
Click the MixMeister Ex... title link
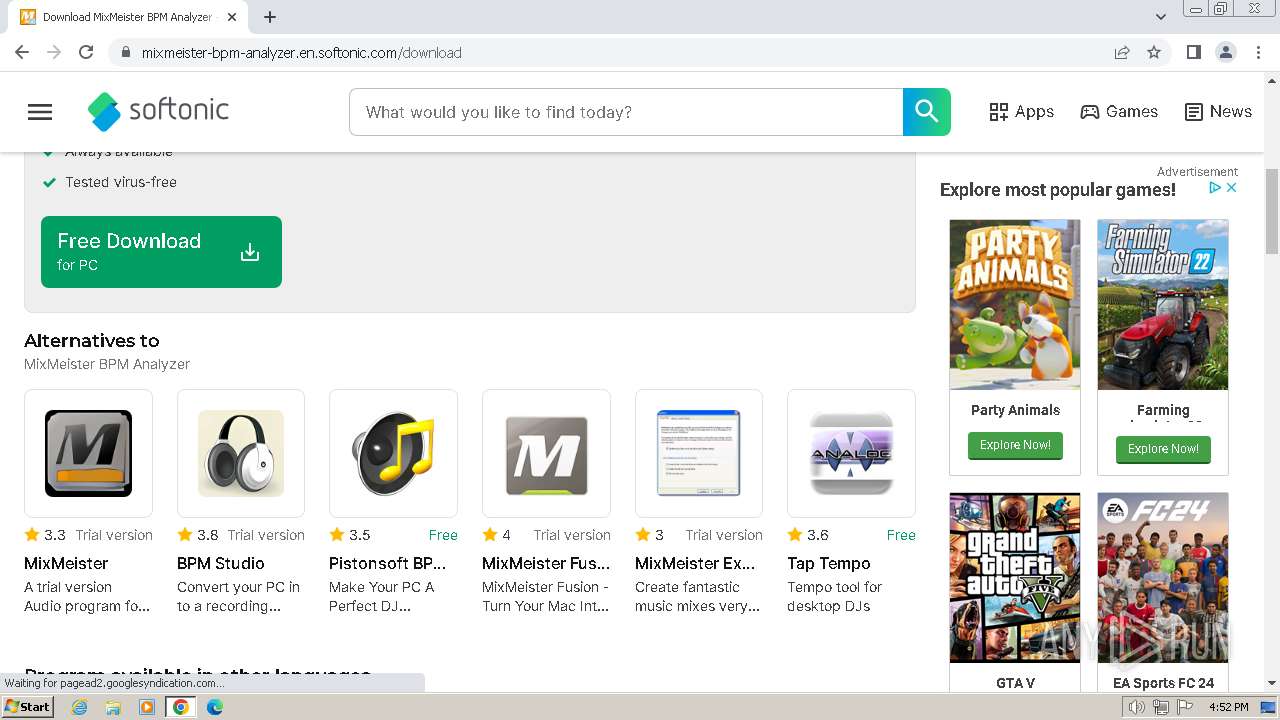click(695, 563)
